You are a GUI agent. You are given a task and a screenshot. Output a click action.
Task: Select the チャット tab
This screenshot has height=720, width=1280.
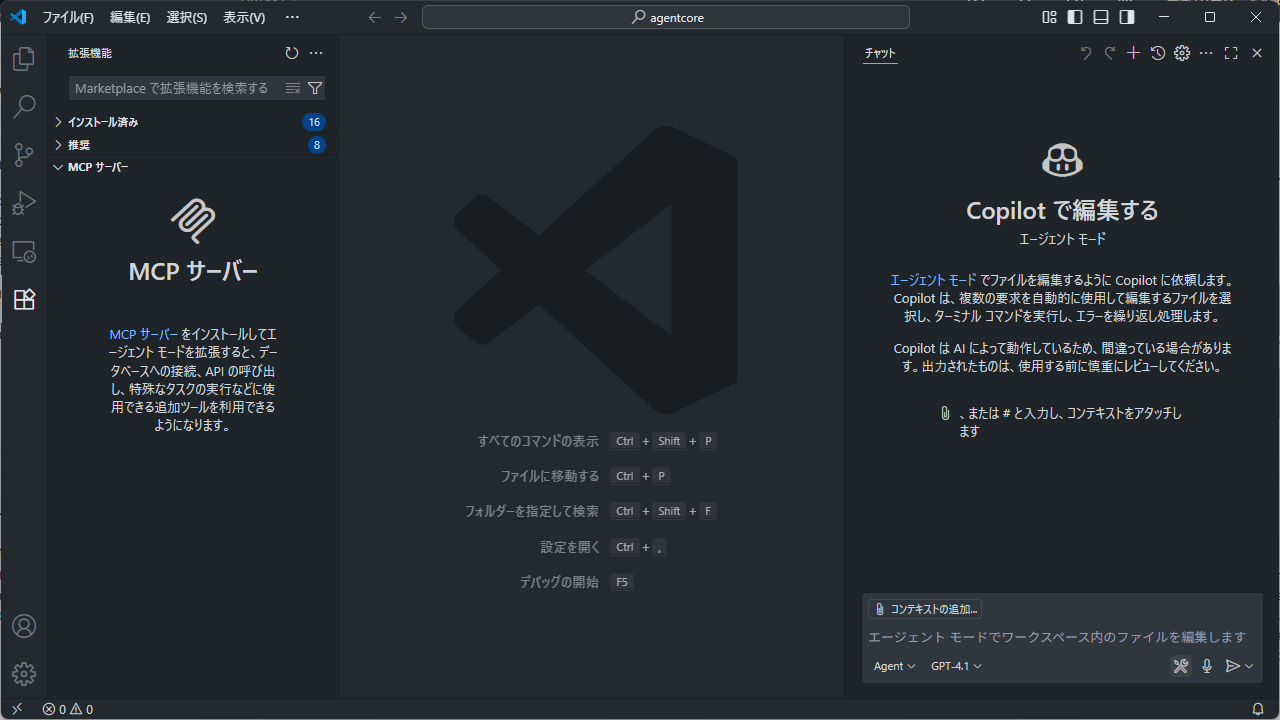click(881, 53)
